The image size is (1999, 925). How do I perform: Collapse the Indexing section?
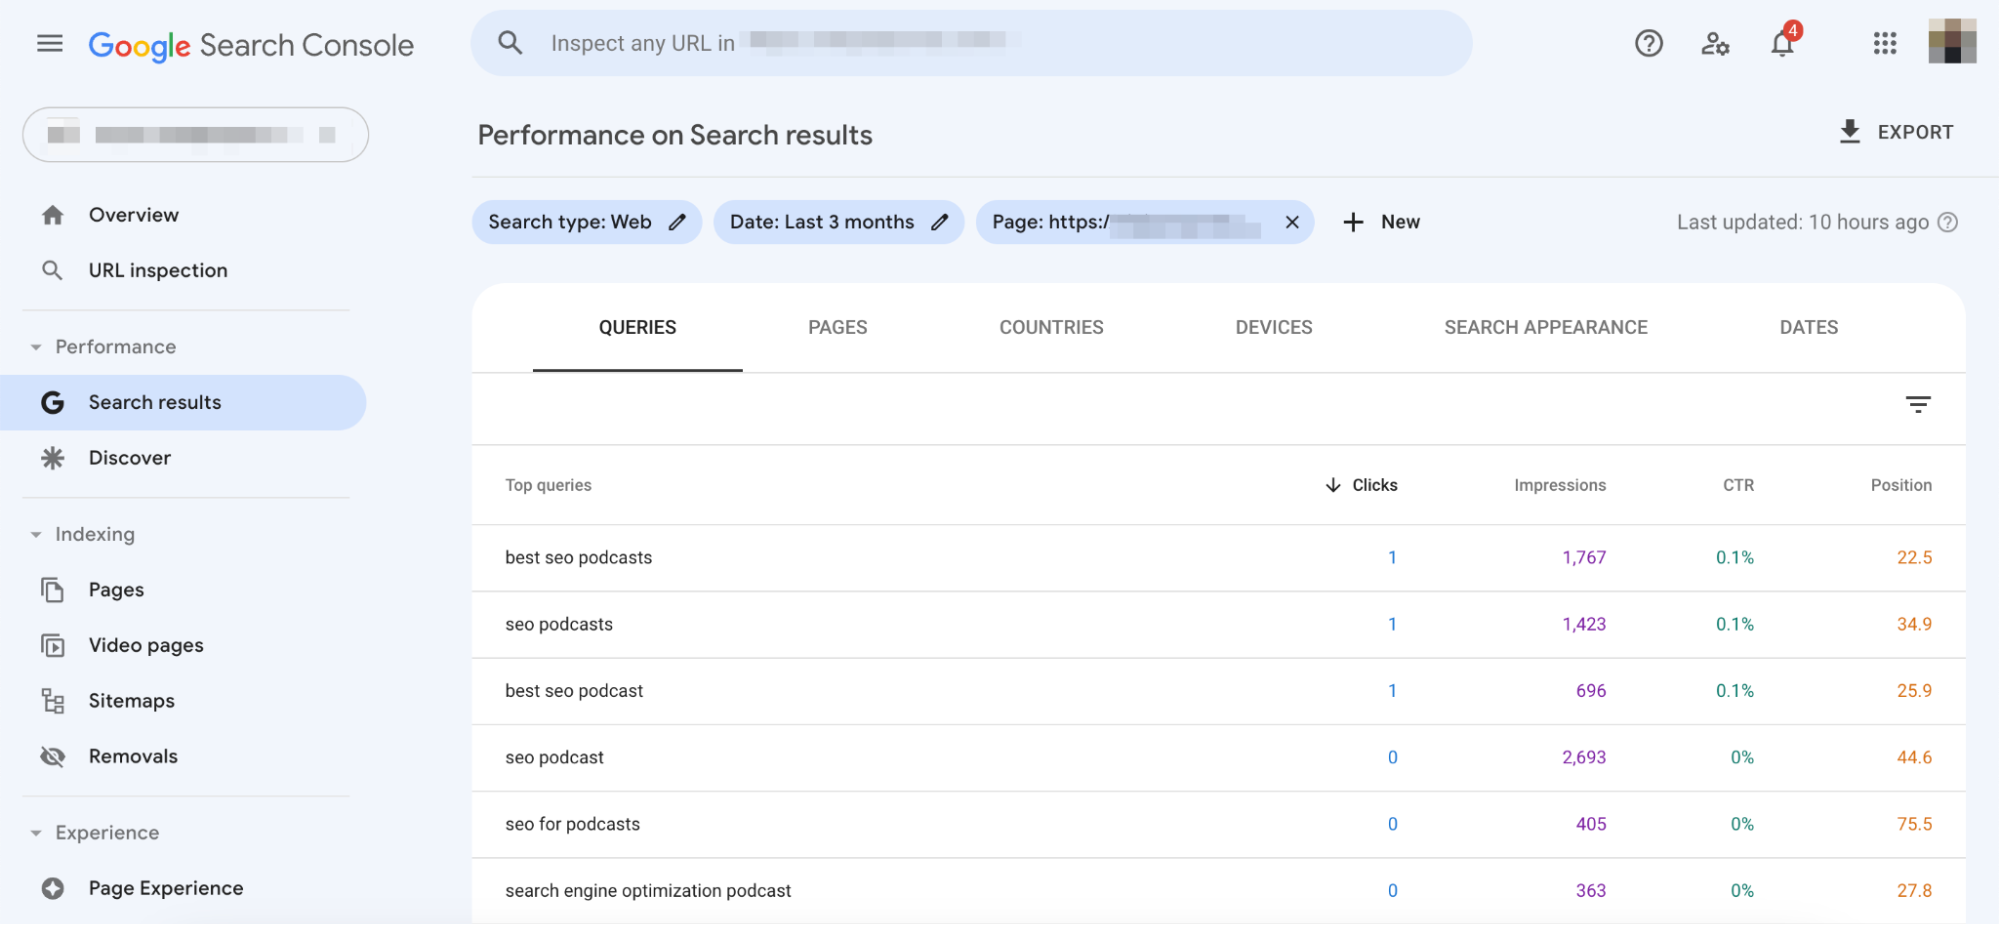pos(36,534)
